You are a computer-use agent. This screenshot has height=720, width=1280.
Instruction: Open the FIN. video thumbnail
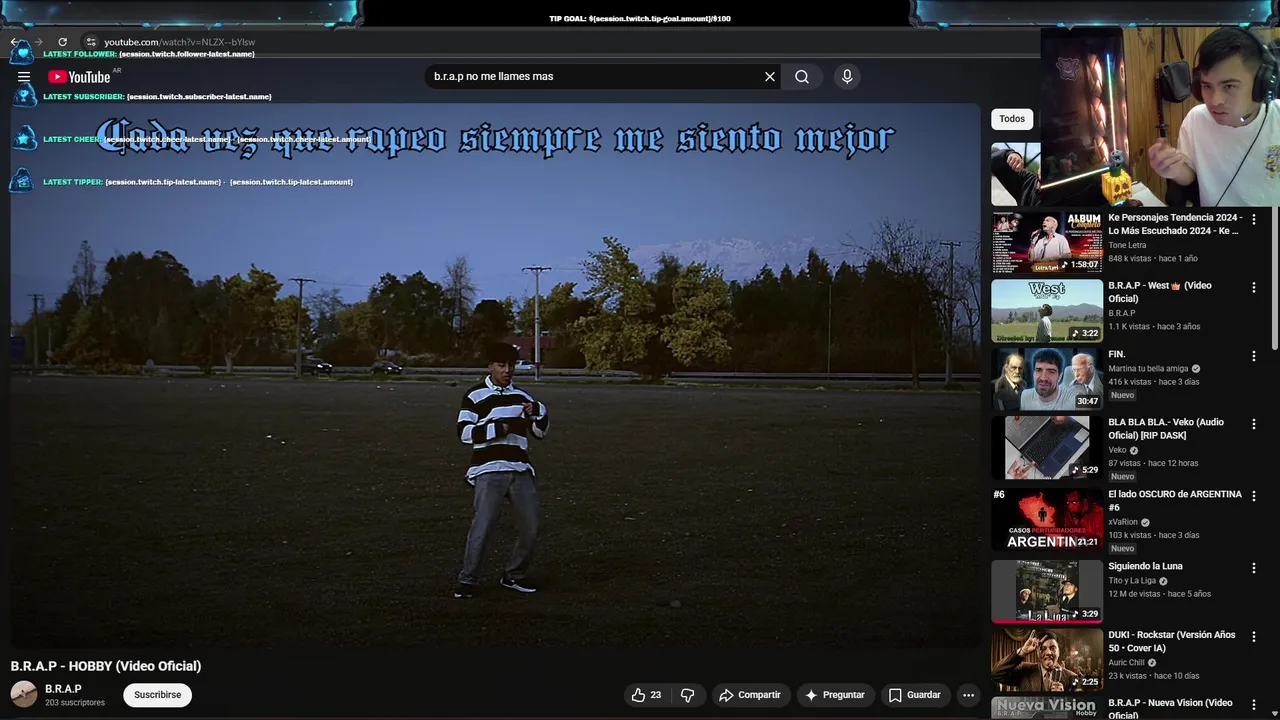pos(1047,378)
